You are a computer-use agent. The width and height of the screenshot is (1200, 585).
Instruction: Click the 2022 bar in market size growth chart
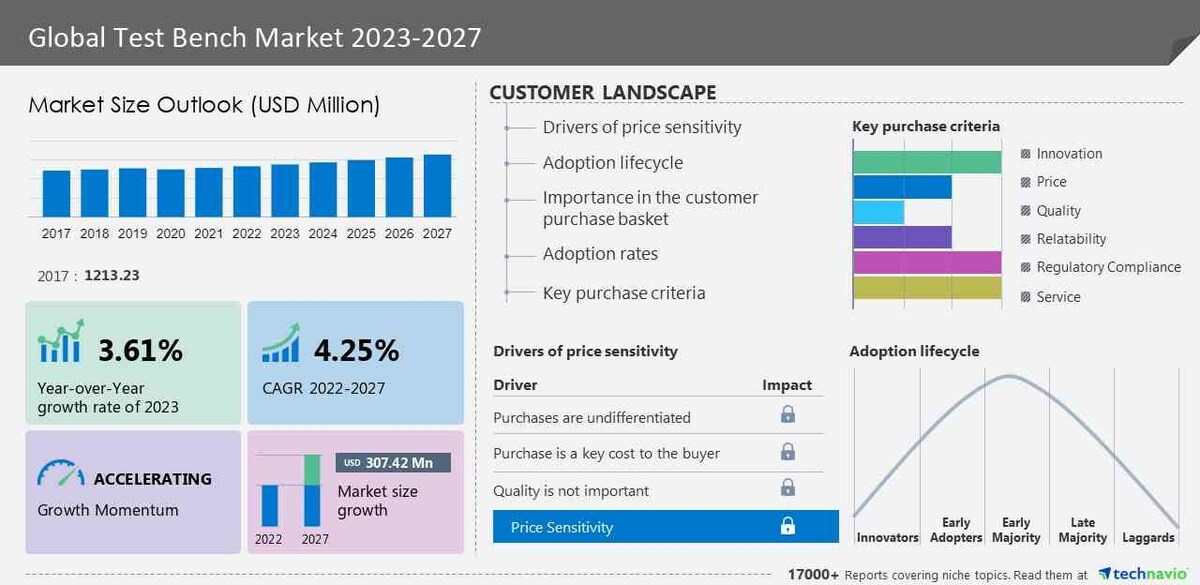tap(270, 505)
